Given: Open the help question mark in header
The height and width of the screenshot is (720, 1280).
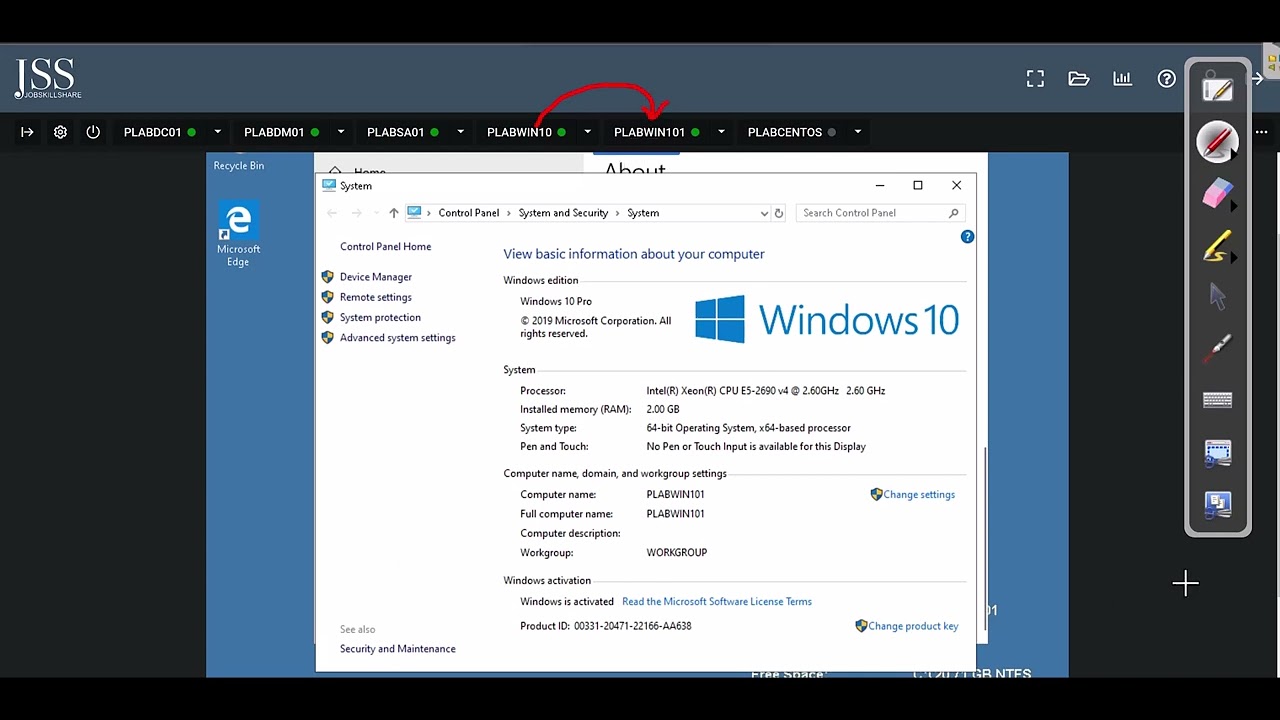Looking at the screenshot, I should point(1167,79).
